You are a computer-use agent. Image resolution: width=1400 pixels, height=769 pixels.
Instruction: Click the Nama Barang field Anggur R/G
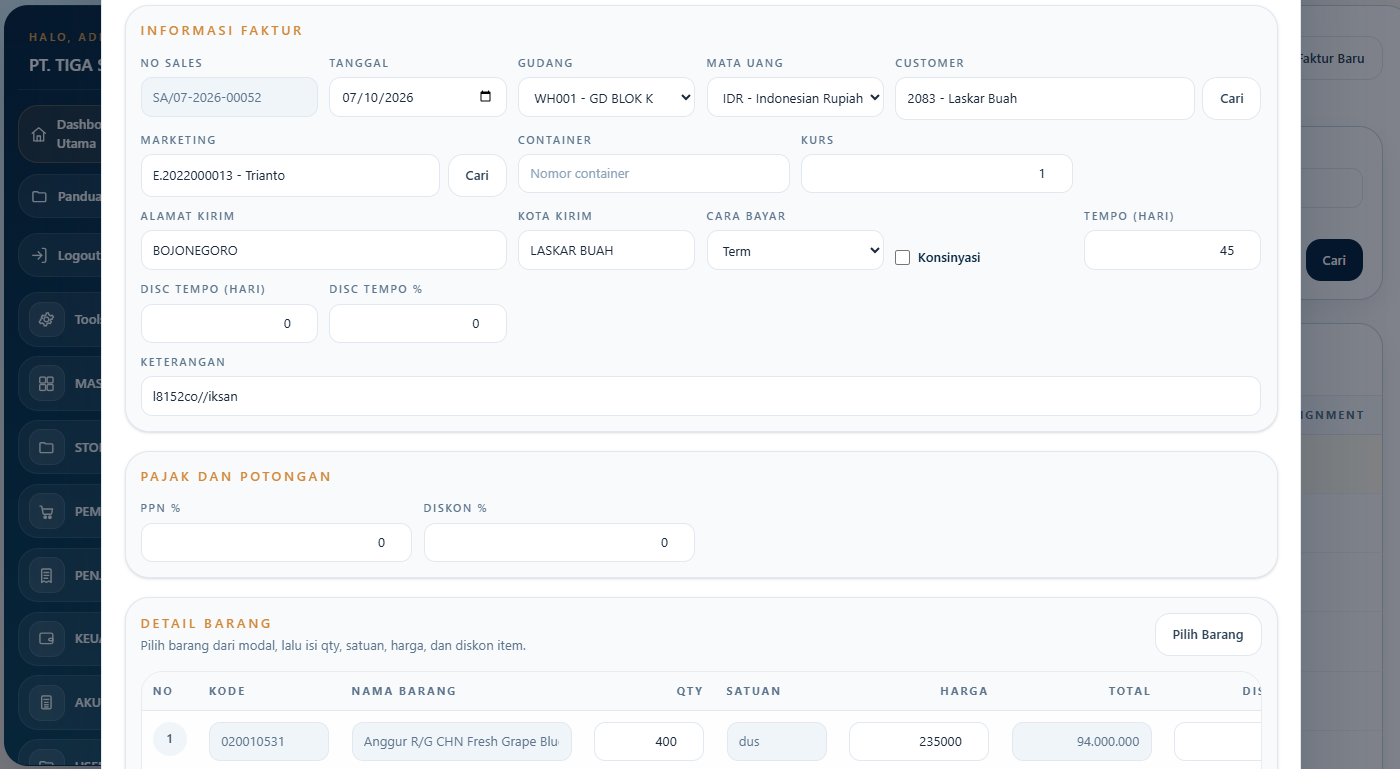pyautogui.click(x=462, y=741)
